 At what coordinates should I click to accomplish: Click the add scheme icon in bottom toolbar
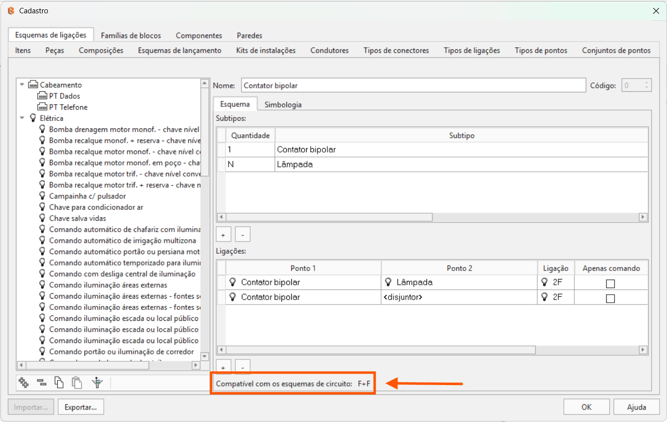[x=23, y=383]
